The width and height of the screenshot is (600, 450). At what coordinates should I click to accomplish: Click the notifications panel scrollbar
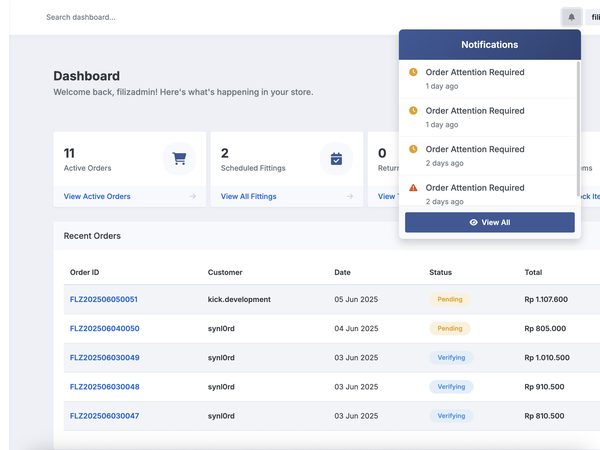click(x=578, y=128)
